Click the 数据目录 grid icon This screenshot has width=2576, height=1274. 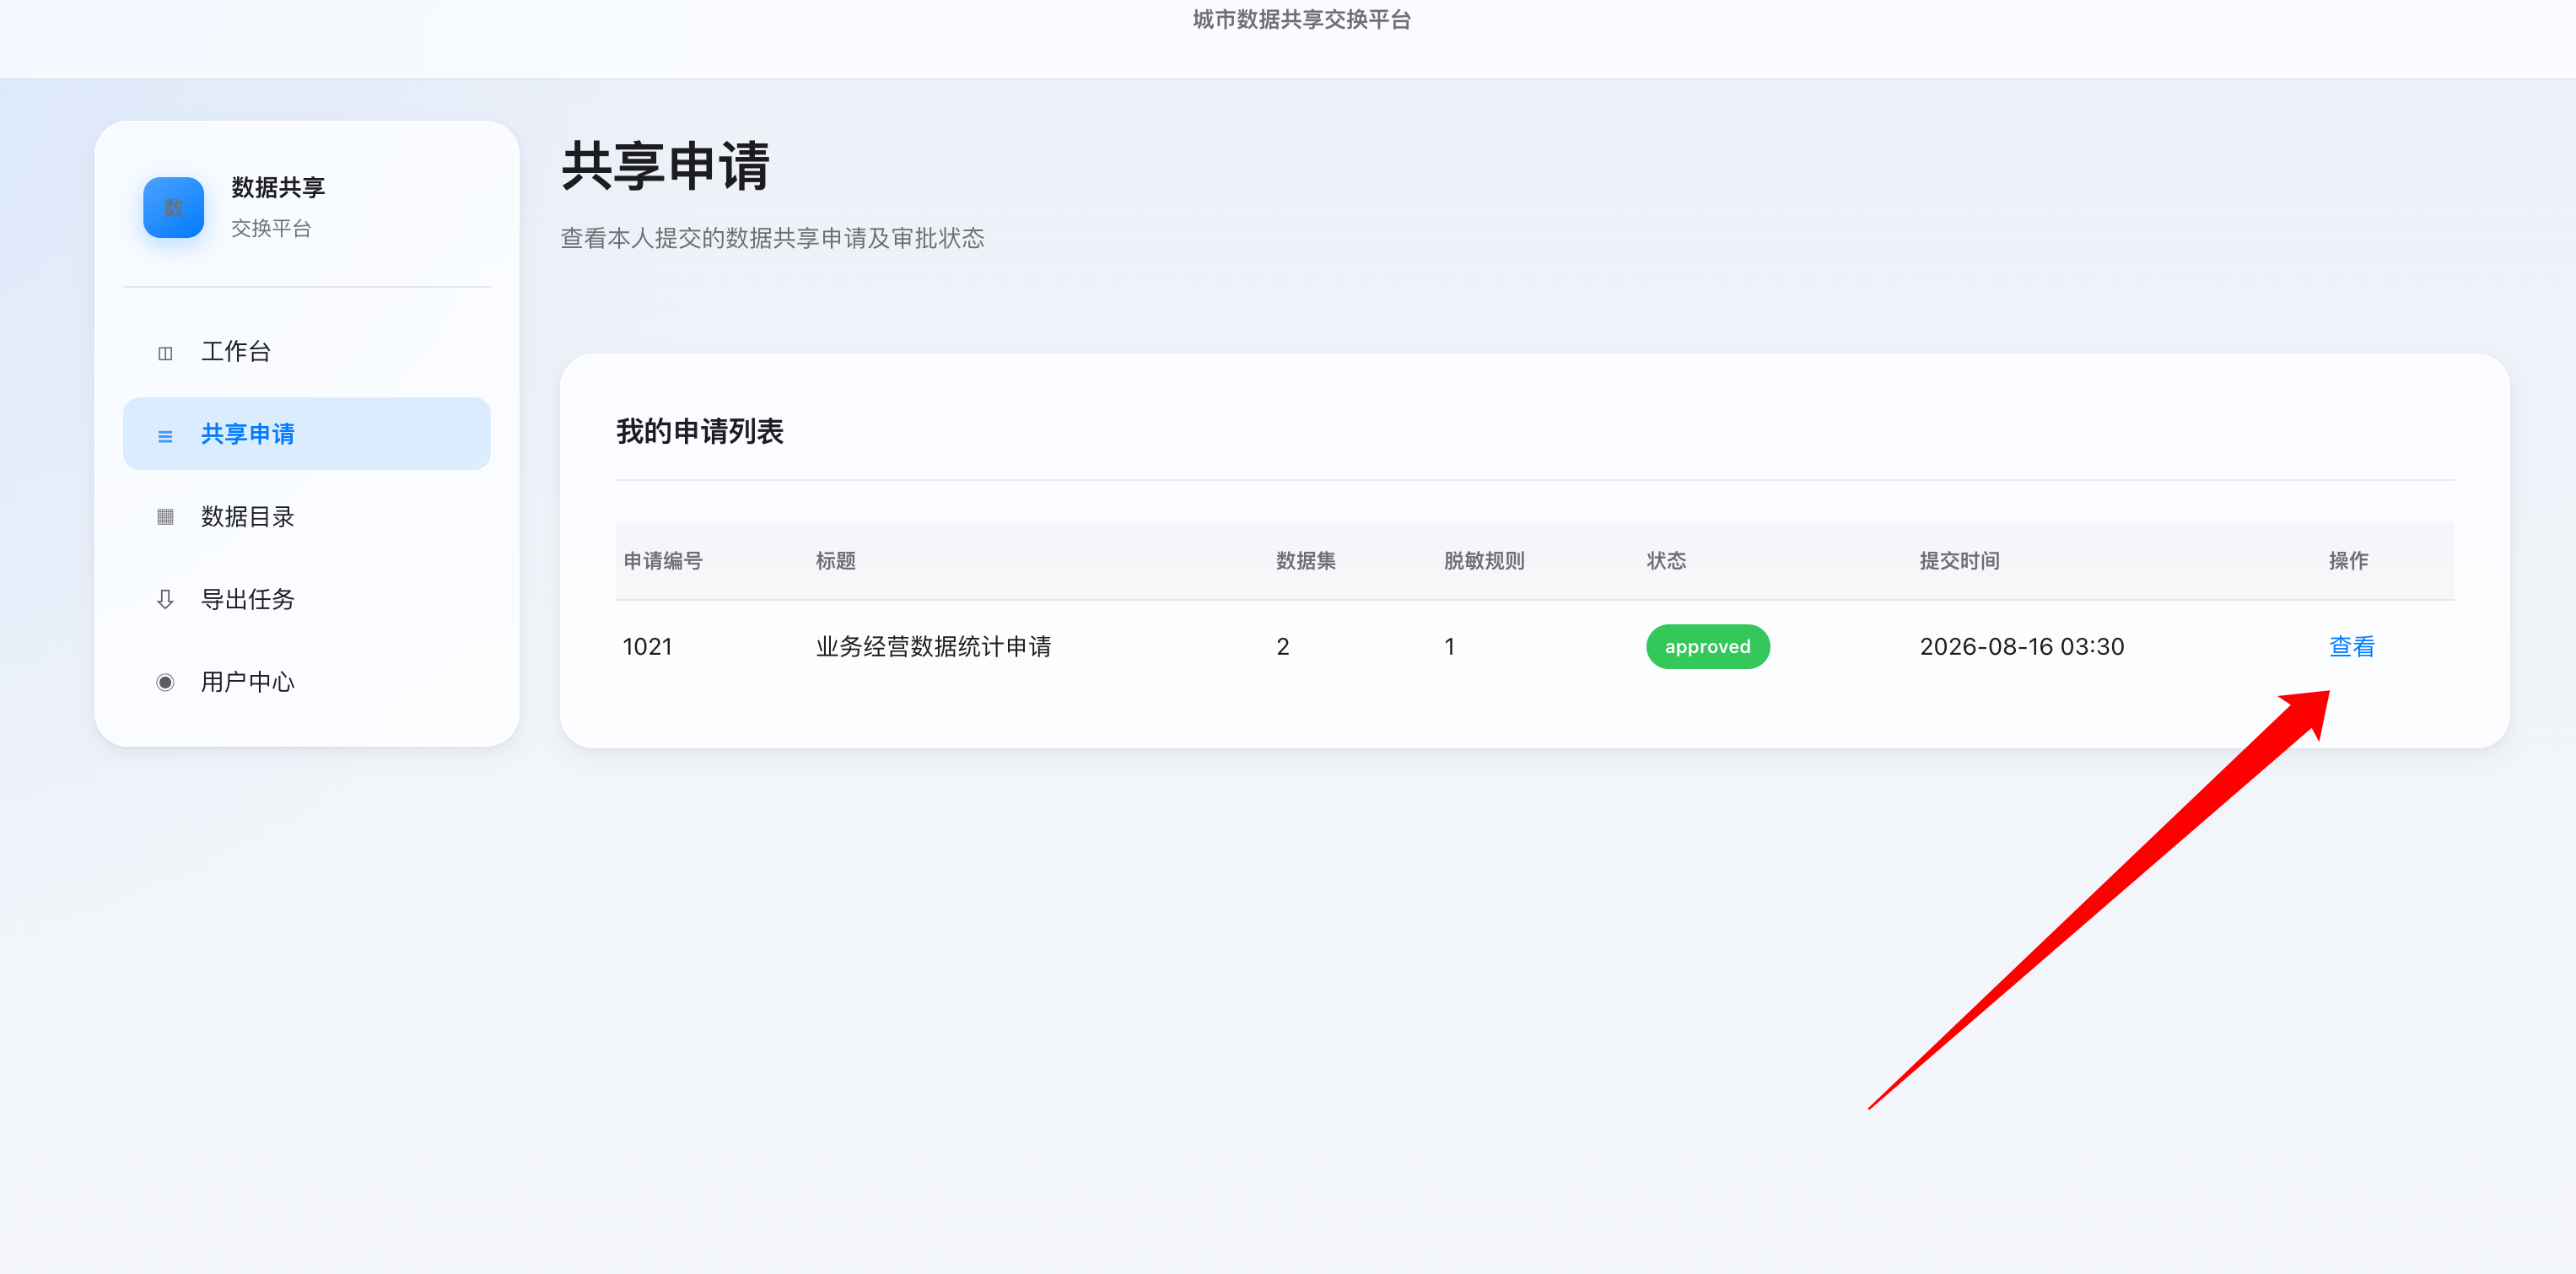(x=165, y=517)
